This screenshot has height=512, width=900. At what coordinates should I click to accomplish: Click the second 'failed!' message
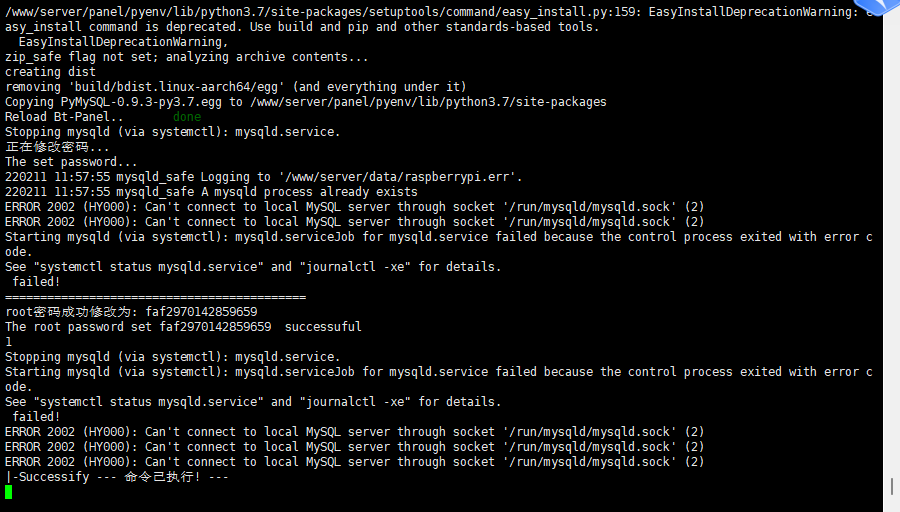coord(36,417)
